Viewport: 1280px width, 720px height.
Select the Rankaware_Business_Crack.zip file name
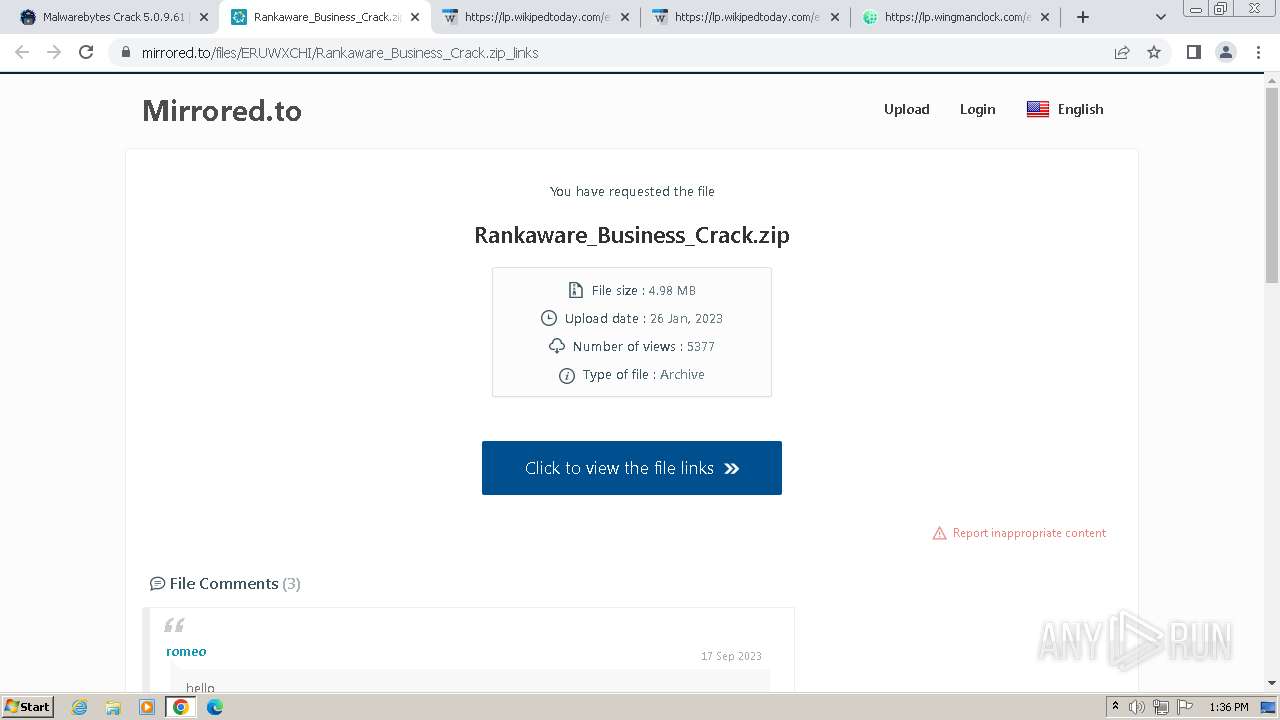pyautogui.click(x=632, y=235)
